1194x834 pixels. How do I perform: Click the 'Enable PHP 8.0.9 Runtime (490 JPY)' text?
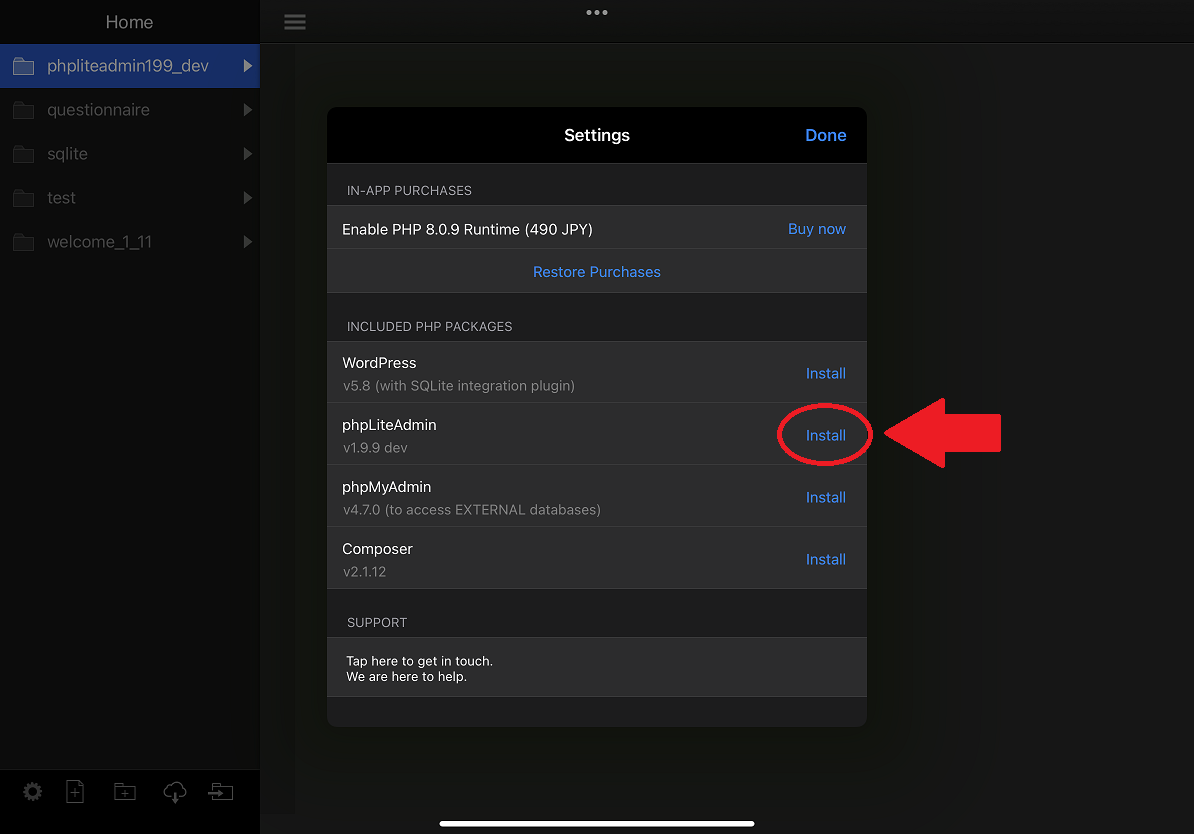click(x=467, y=229)
